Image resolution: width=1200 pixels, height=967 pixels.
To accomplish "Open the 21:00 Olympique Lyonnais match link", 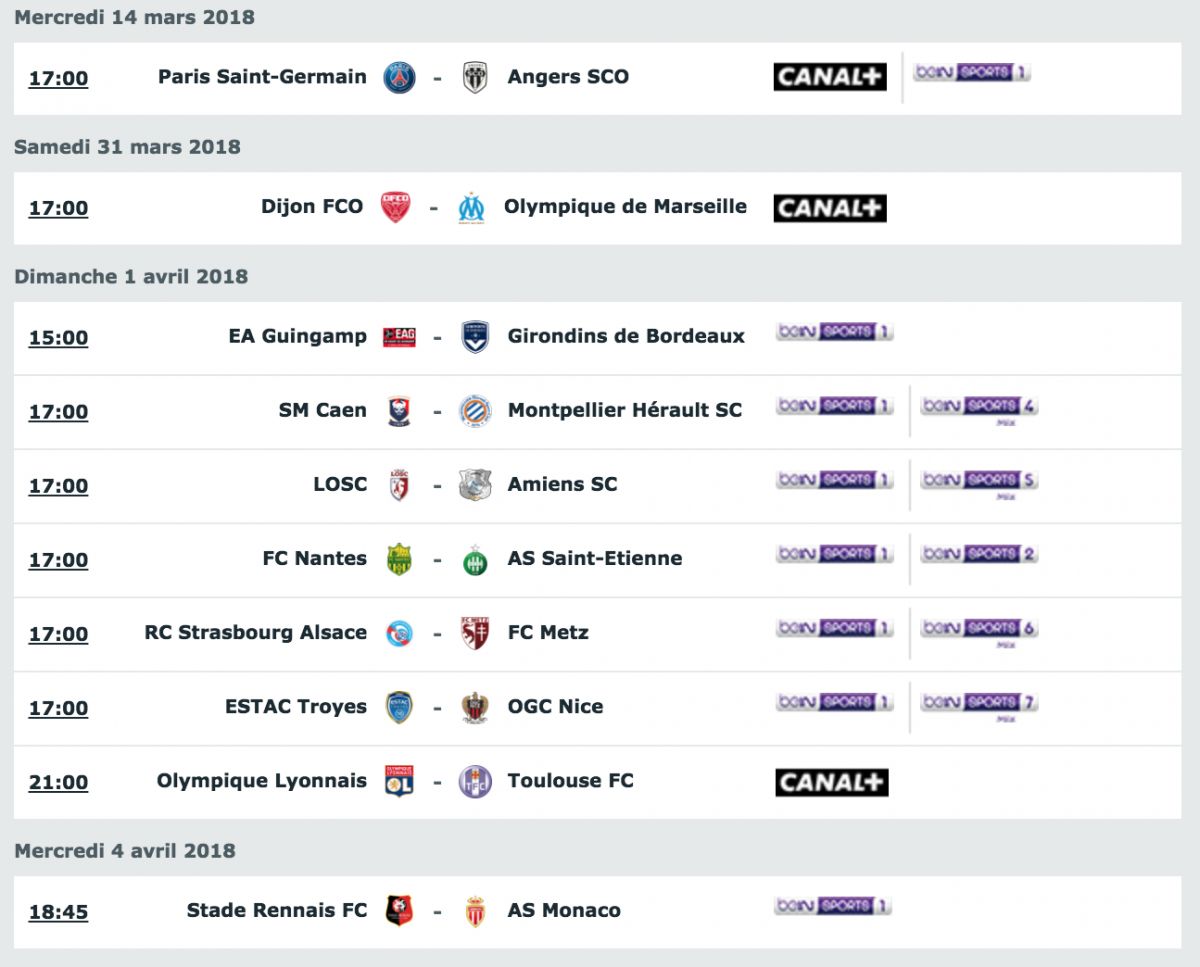I will [x=58, y=782].
